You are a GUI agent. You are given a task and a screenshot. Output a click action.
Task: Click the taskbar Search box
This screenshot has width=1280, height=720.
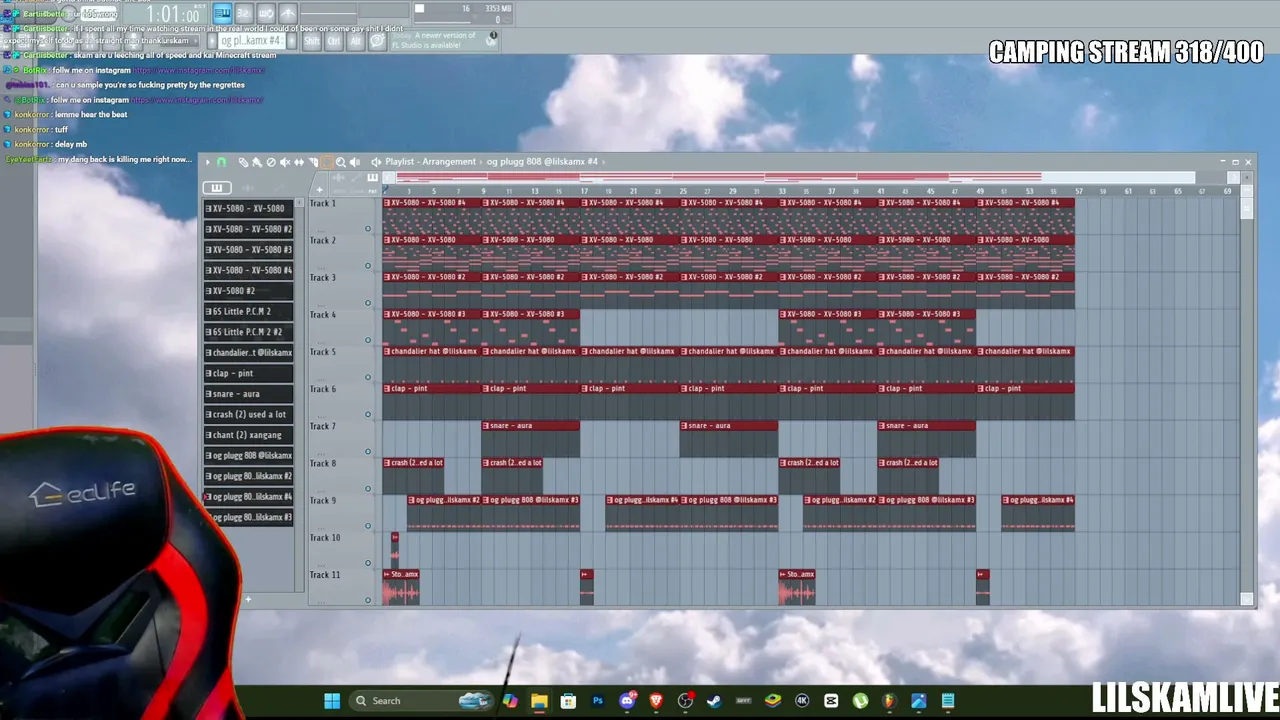[421, 701]
